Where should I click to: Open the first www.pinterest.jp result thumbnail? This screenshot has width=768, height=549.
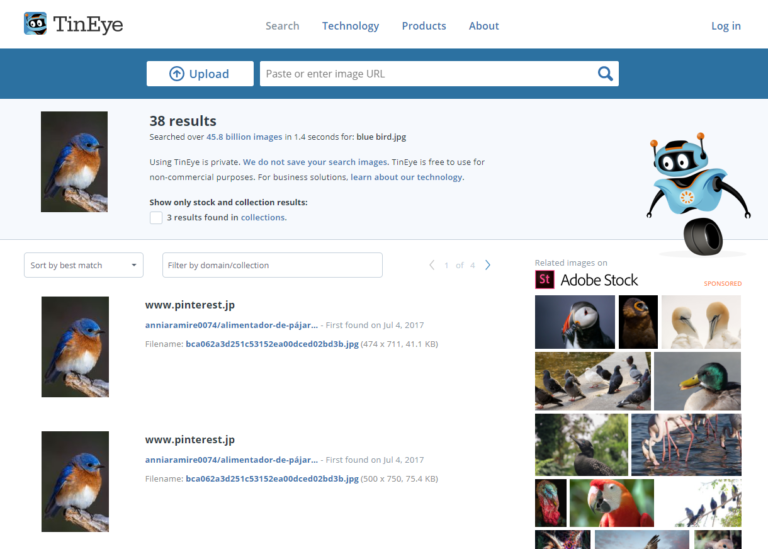75,346
